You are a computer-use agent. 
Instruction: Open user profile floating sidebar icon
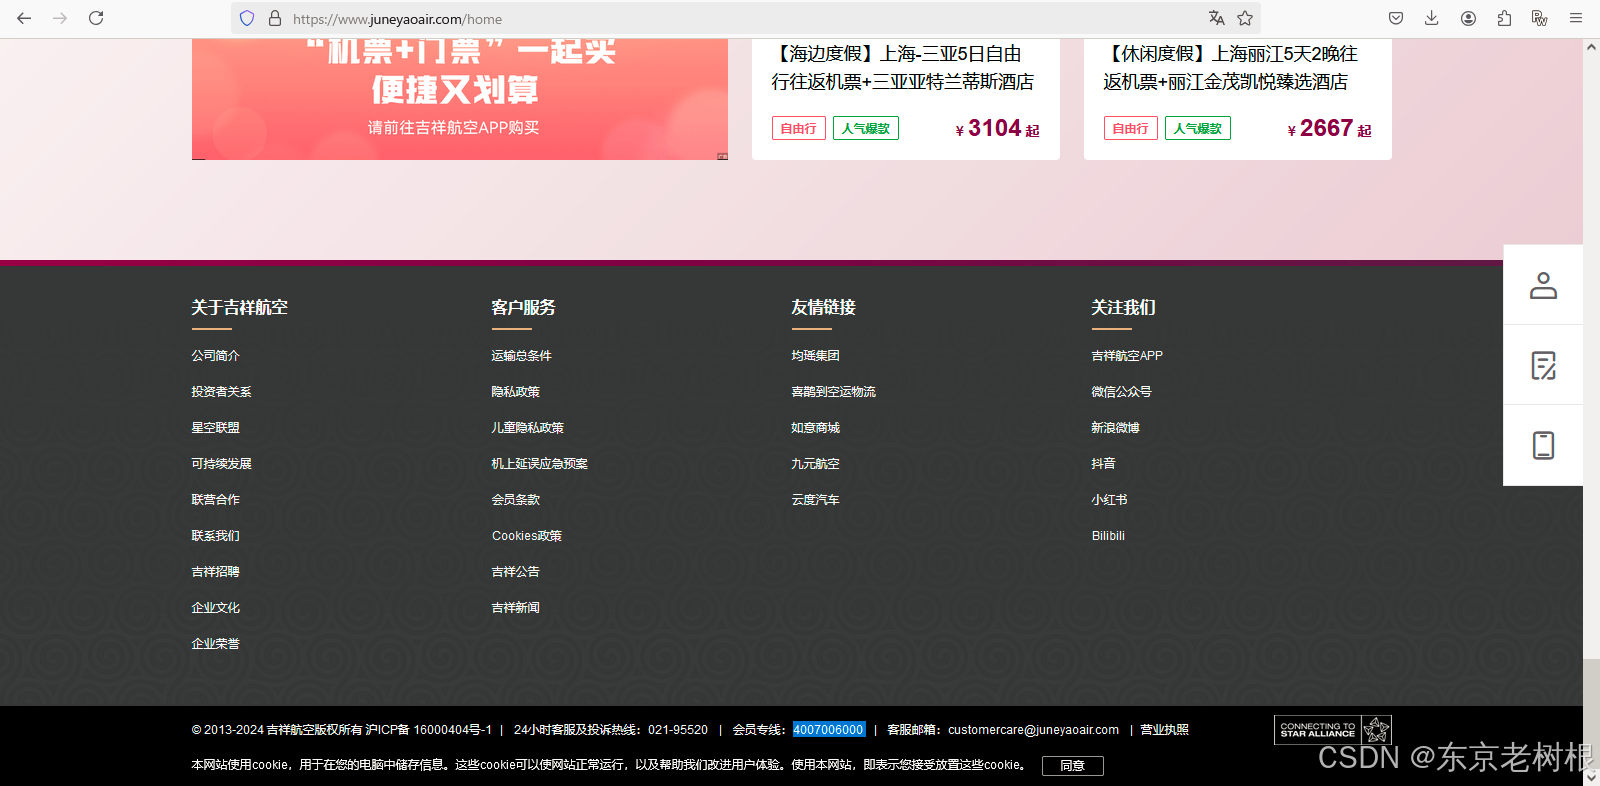pos(1543,285)
